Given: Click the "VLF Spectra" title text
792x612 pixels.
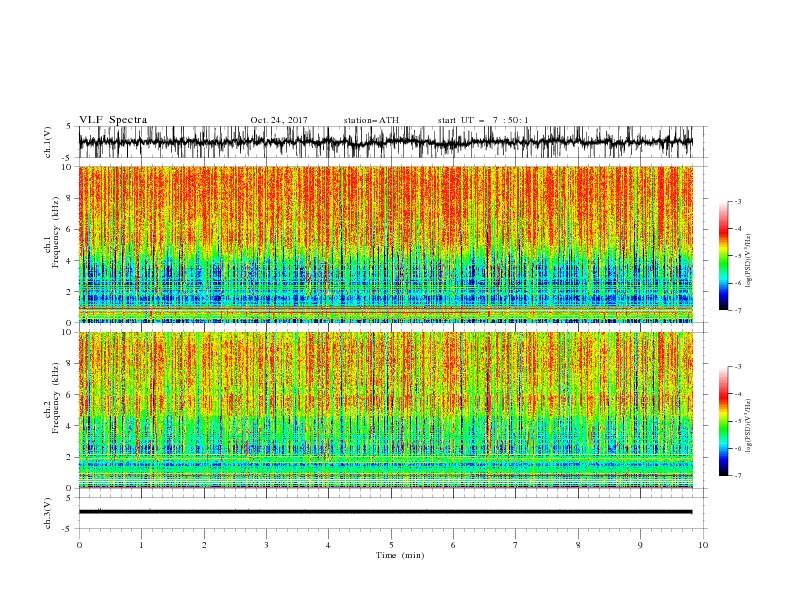Looking at the screenshot, I should pos(113,120).
